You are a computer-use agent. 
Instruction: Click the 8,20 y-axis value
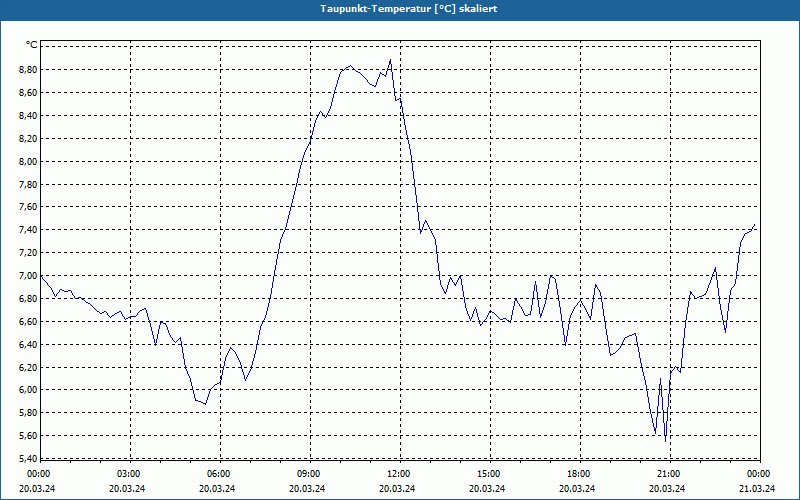pyautogui.click(x=28, y=138)
